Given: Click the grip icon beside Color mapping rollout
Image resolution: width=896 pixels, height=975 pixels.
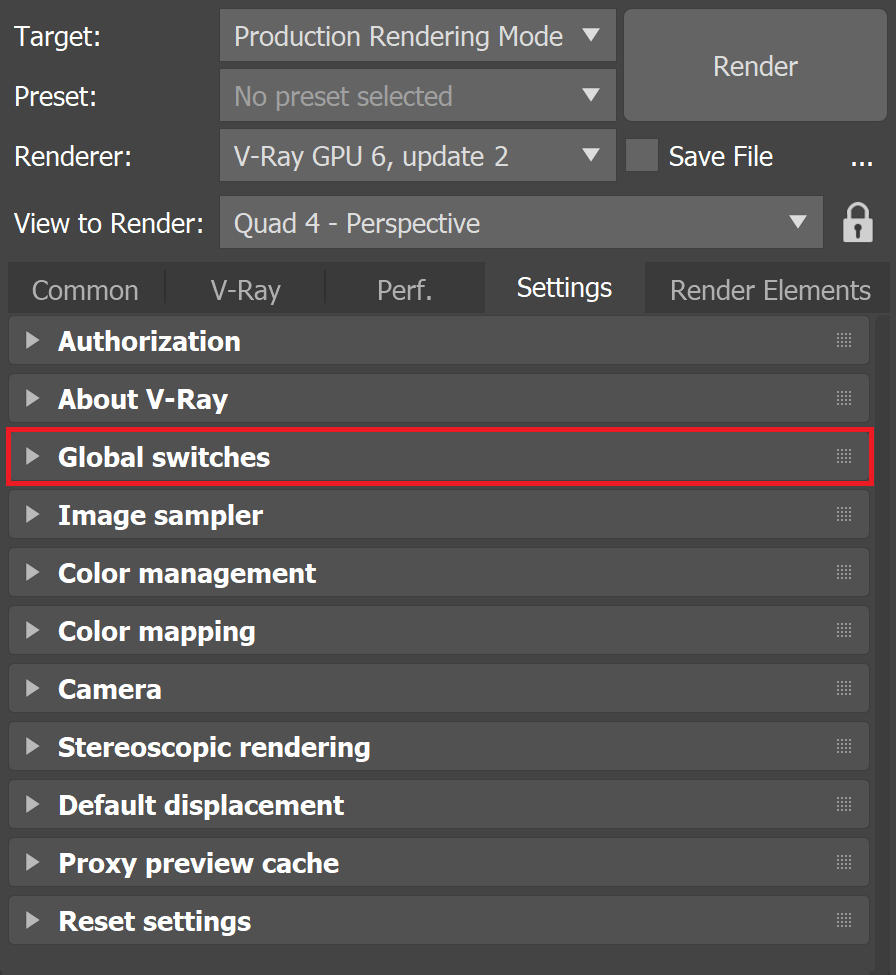Looking at the screenshot, I should (841, 630).
